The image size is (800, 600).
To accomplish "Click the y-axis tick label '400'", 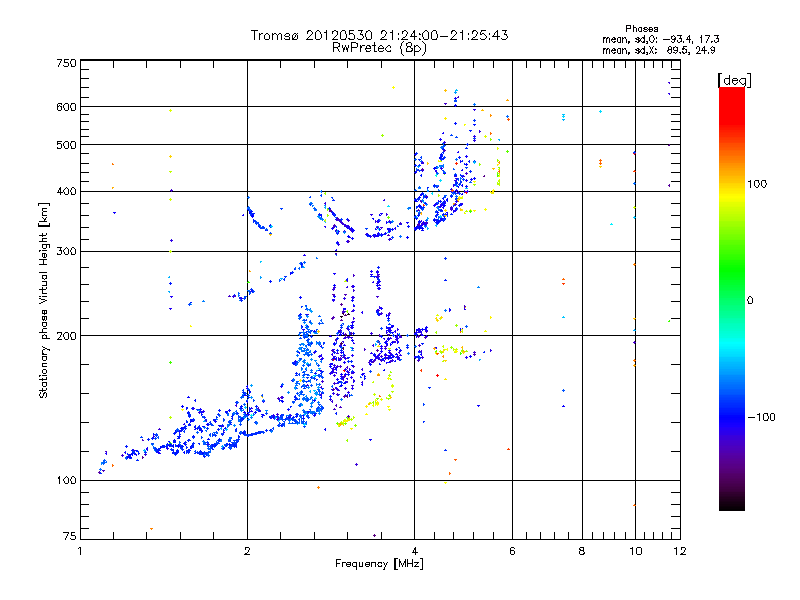I will [x=67, y=191].
